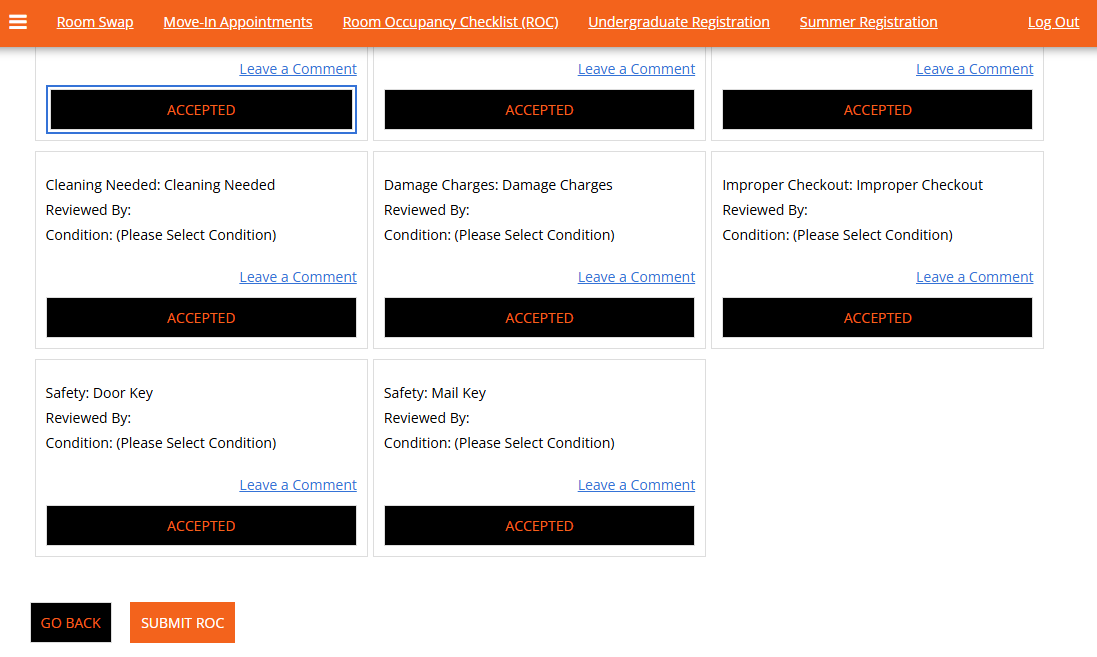Toggle the Accepted button for Damage Charges

[x=539, y=318]
